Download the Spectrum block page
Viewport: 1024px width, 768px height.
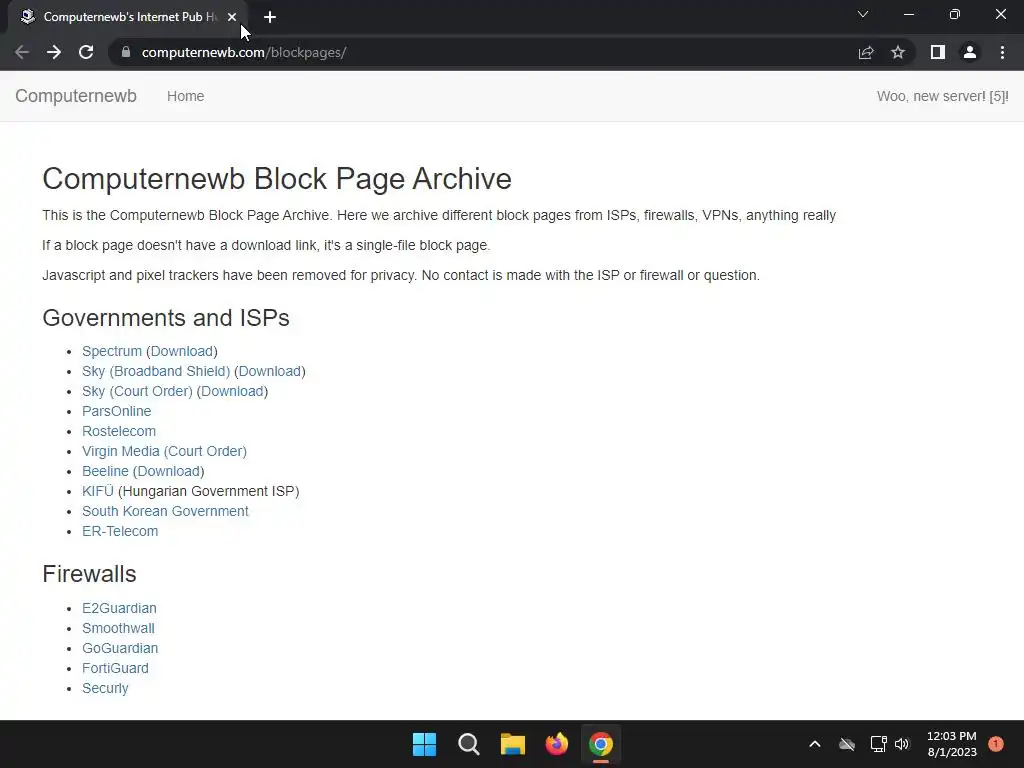182,351
